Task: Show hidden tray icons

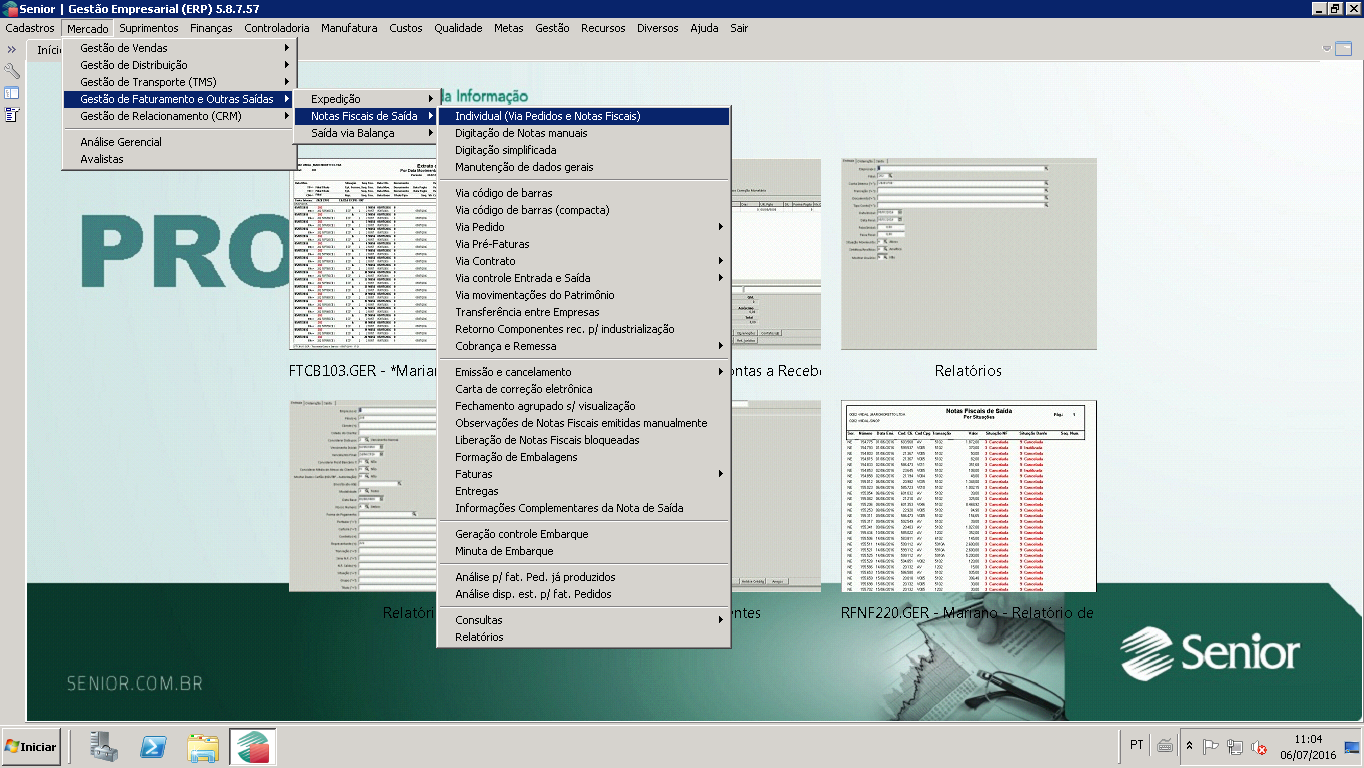Action: 1189,745
